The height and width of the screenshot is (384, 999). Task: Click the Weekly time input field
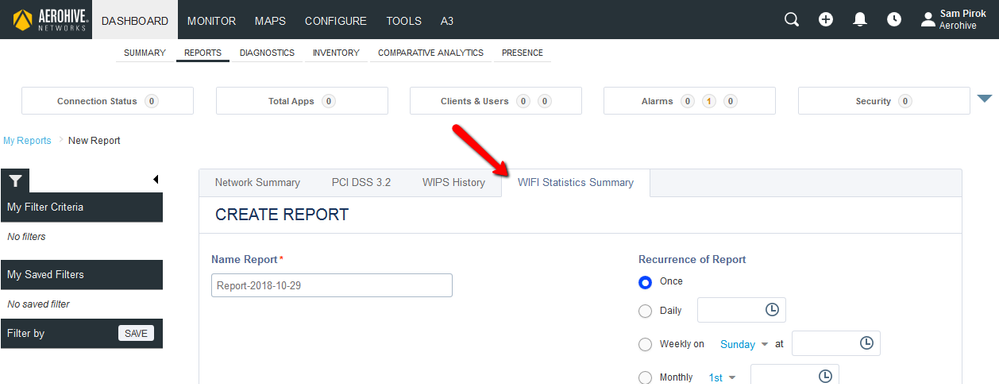pos(837,343)
